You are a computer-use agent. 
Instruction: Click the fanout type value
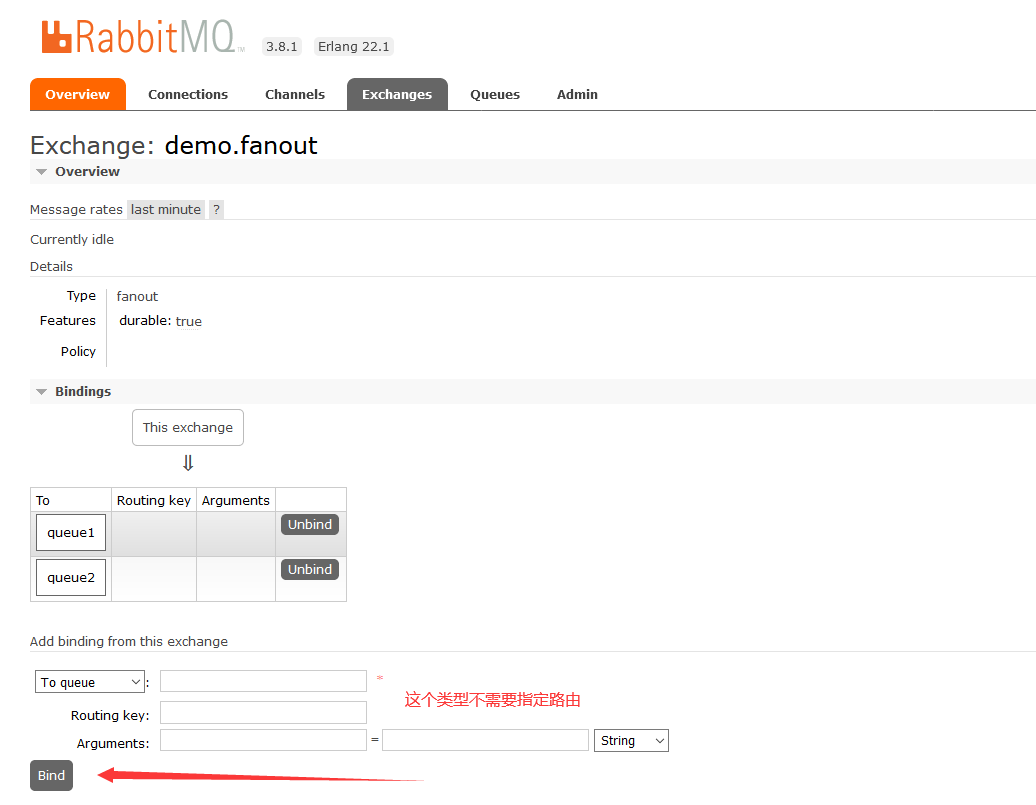pyautogui.click(x=137, y=296)
